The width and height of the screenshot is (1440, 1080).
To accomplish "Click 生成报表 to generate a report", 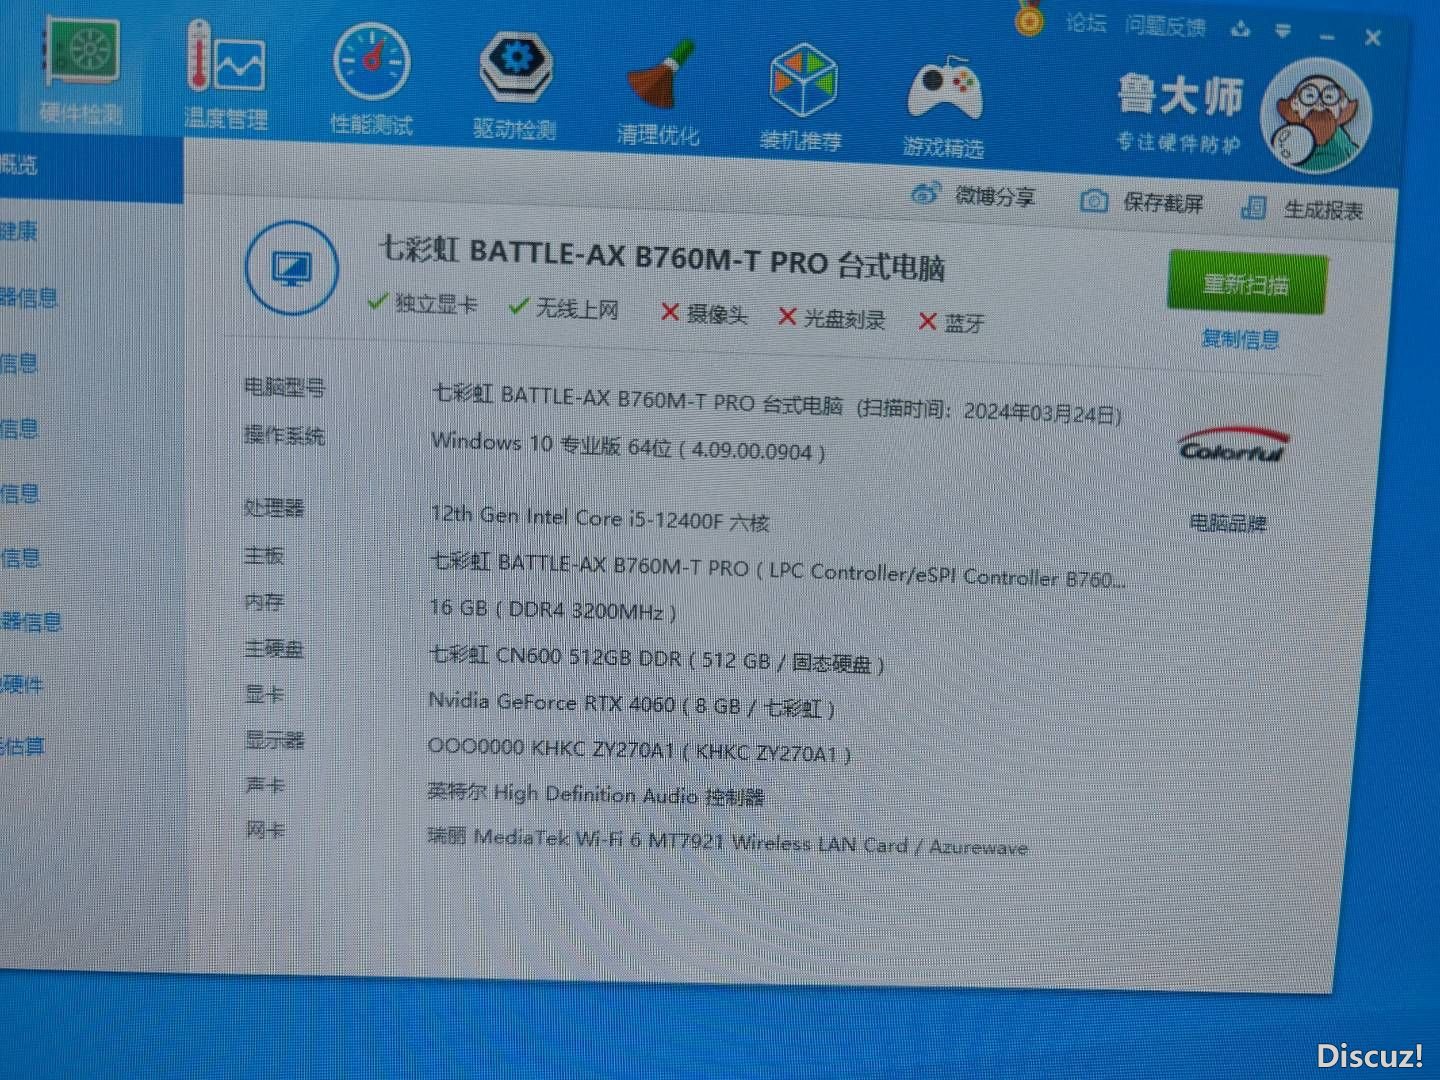I will (1302, 209).
